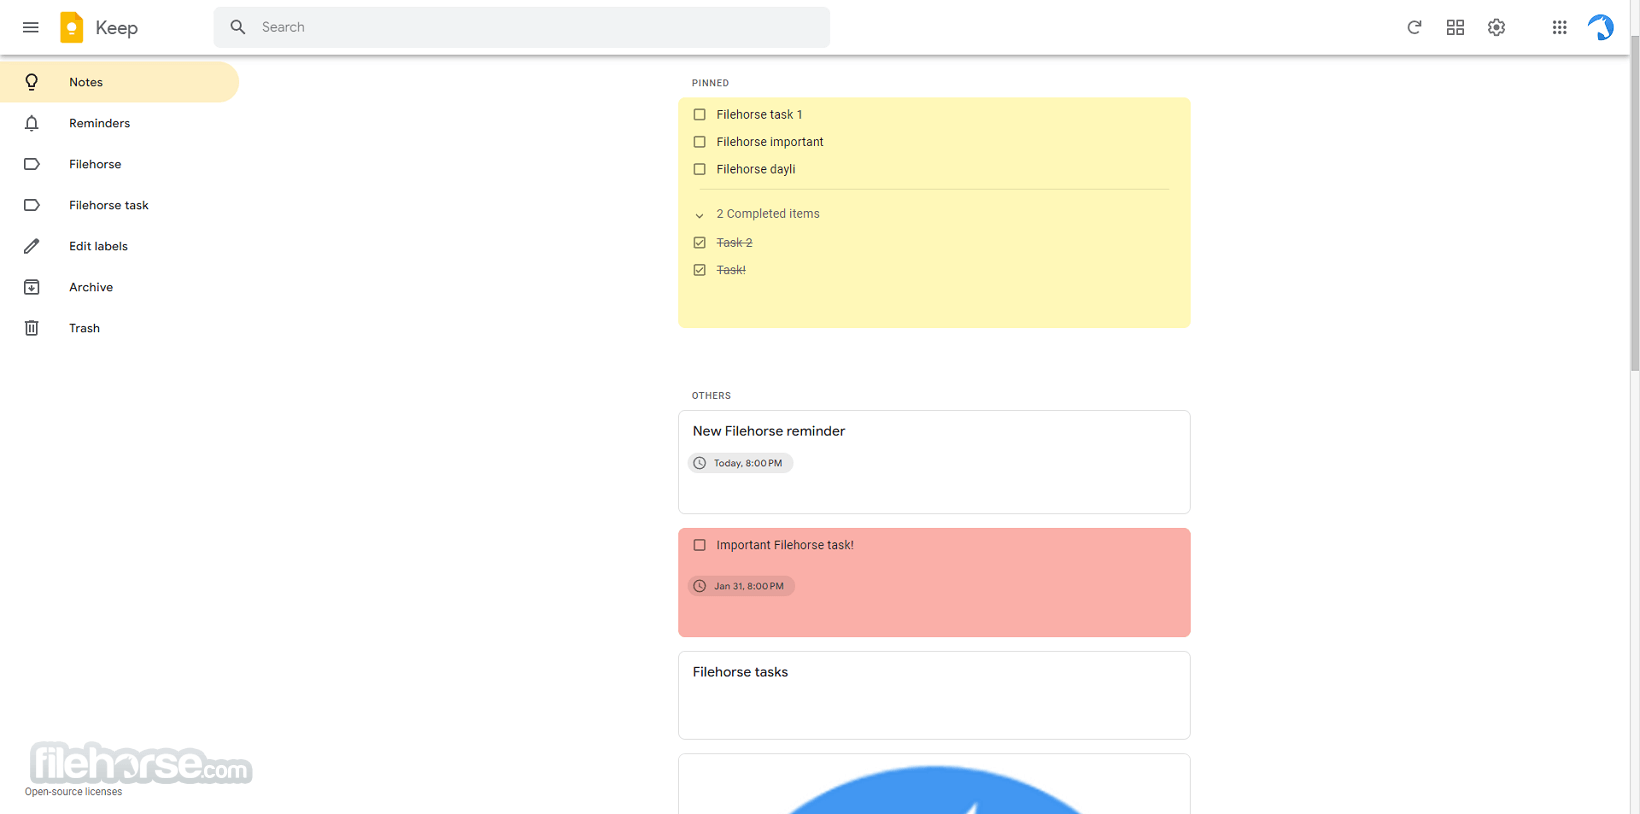Select Notes in the sidebar

coord(119,82)
